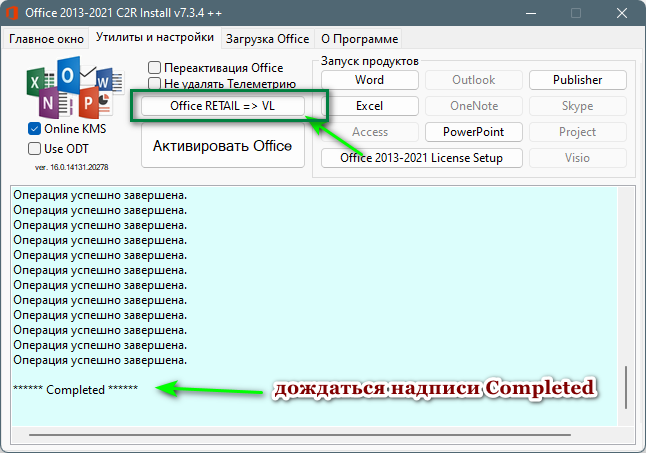Image resolution: width=646 pixels, height=453 pixels.
Task: Click the Office suite logo image
Action: click(x=75, y=87)
